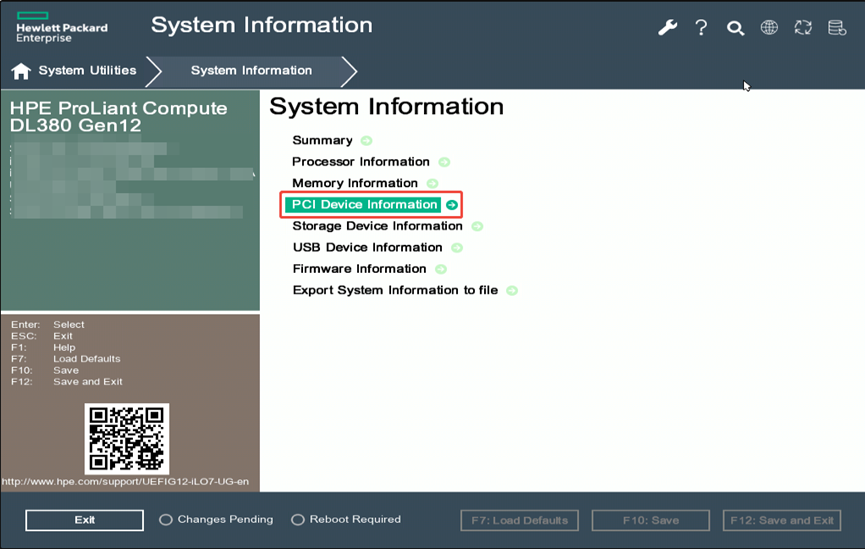Open help with the question mark icon
Image resolution: width=865 pixels, height=549 pixels.
pos(701,28)
